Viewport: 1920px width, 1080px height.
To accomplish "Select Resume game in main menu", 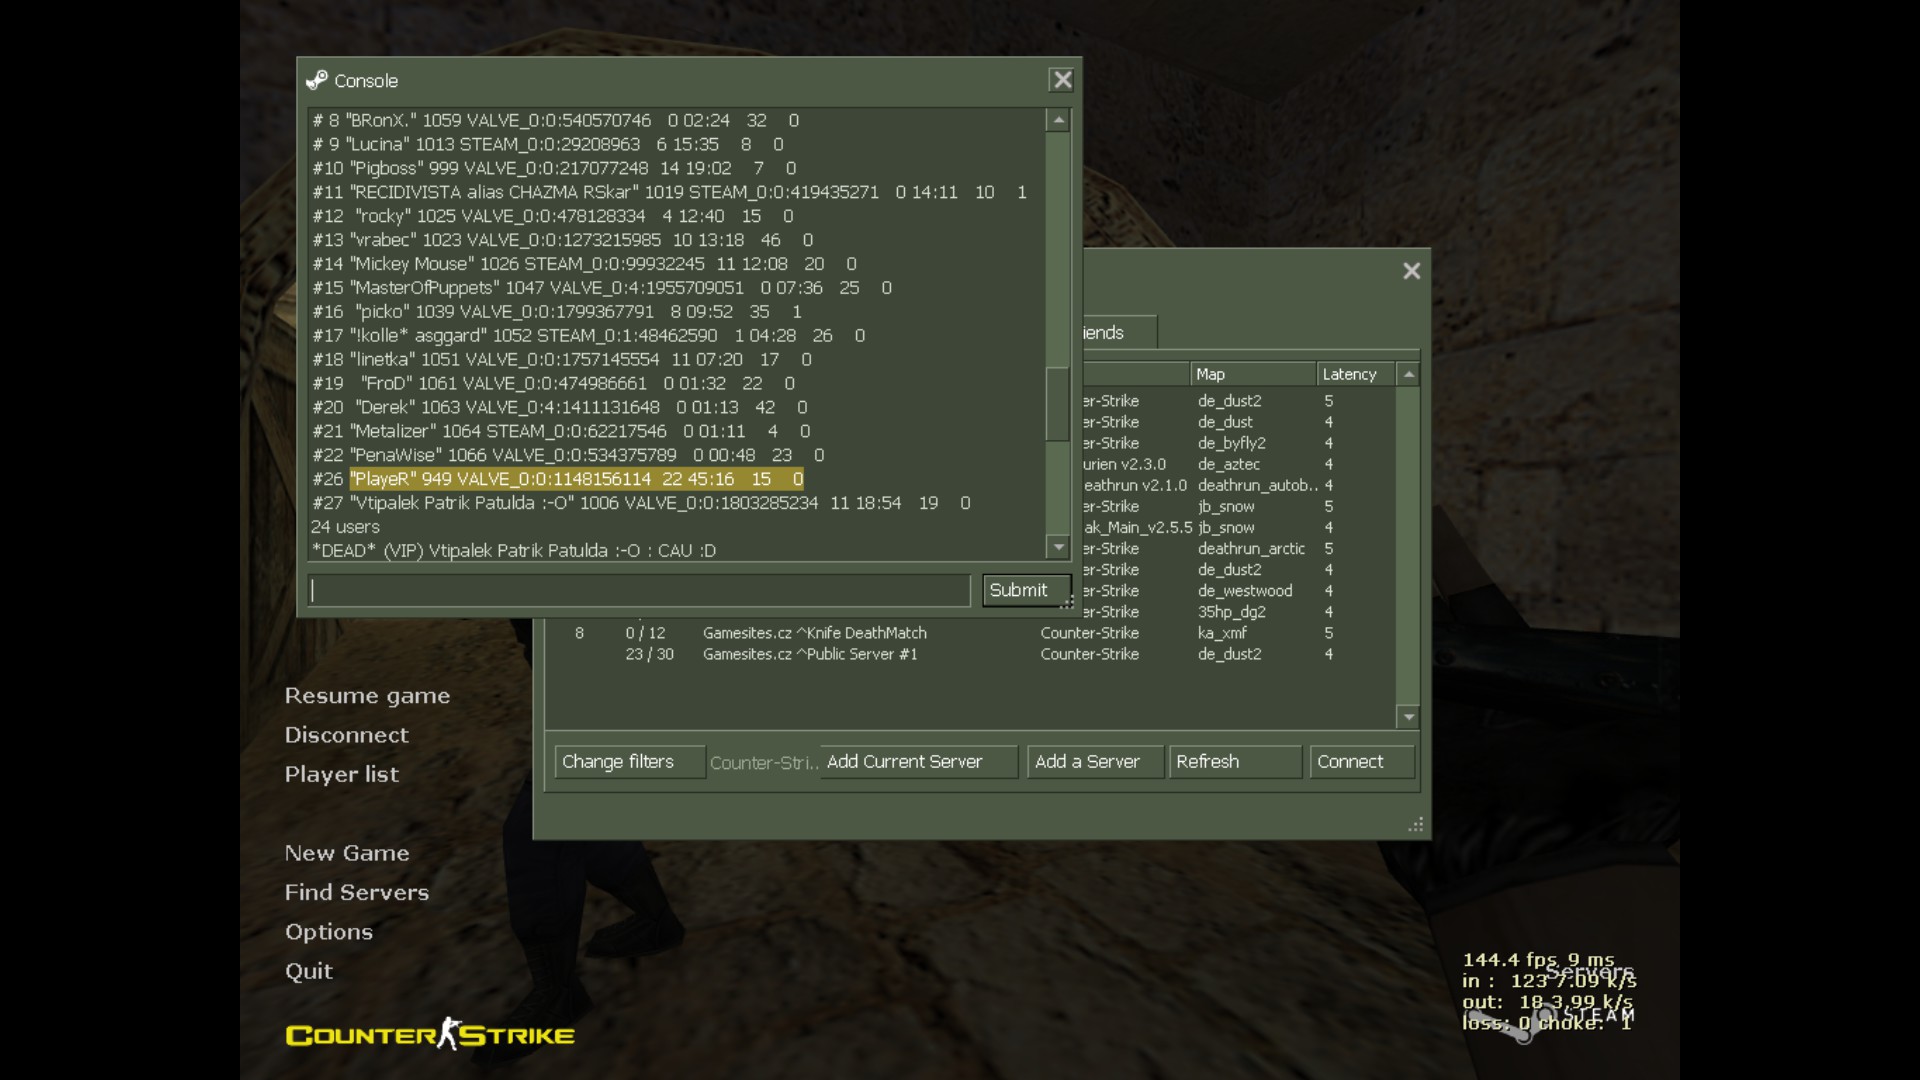I will (367, 696).
